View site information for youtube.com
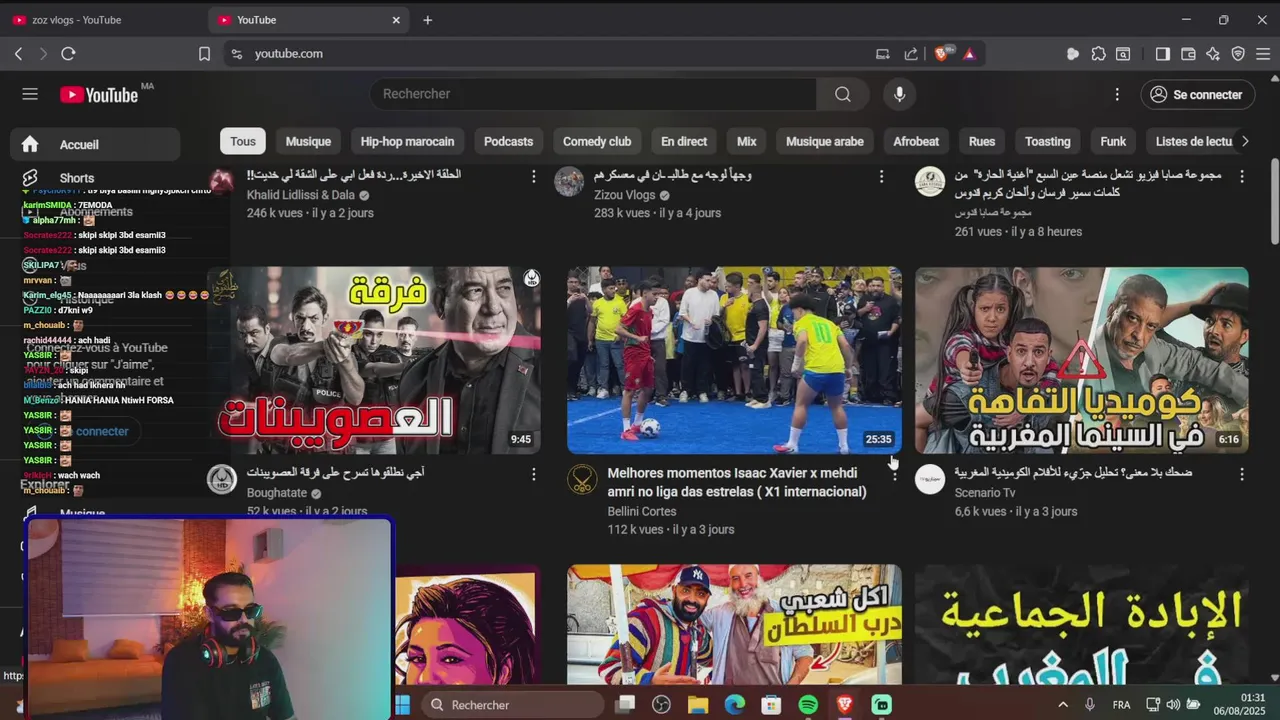The height and width of the screenshot is (720, 1280). click(x=236, y=54)
